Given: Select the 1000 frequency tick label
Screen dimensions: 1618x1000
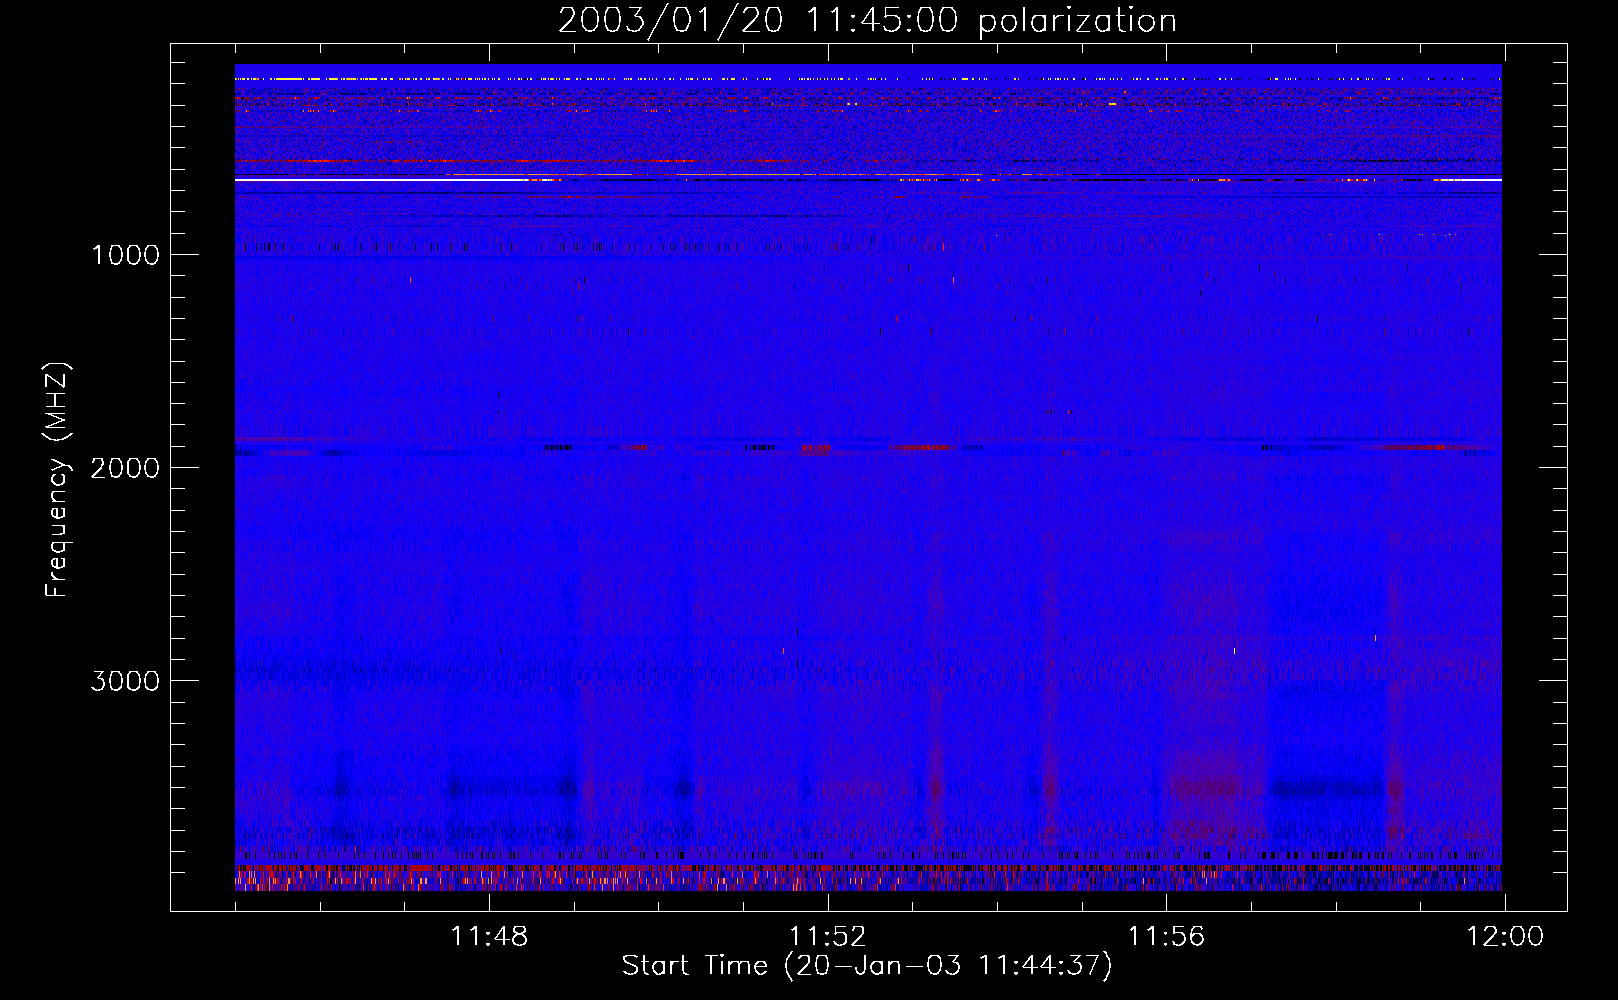Looking at the screenshot, I should (125, 255).
